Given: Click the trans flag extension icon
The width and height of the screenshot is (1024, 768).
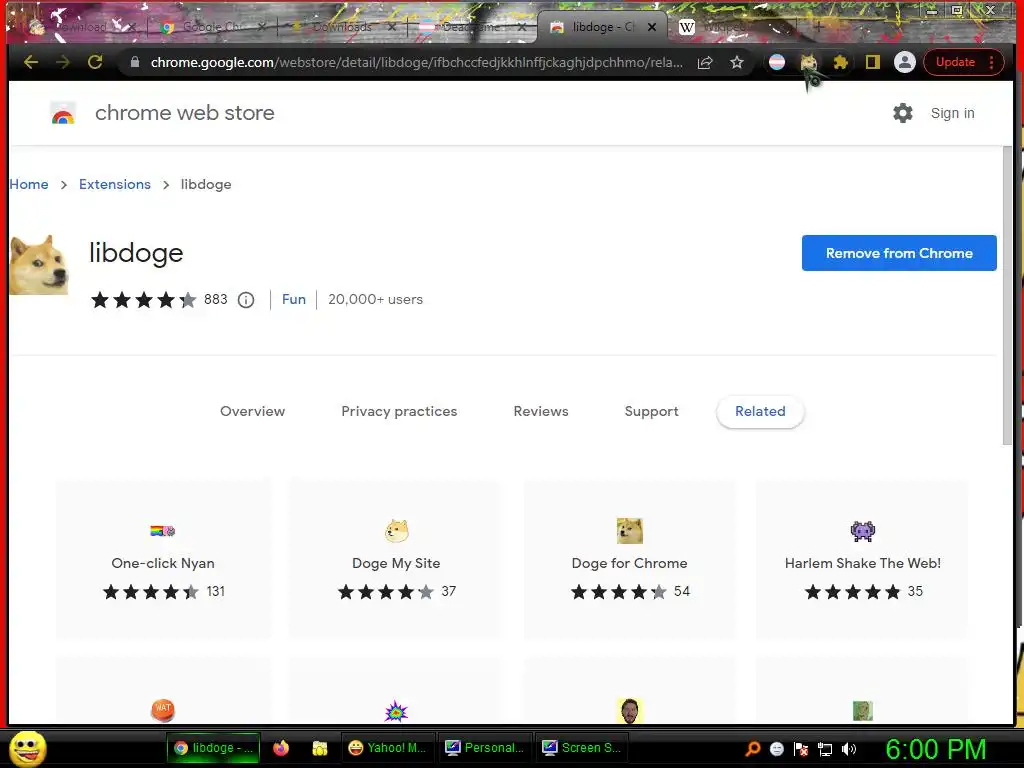Looking at the screenshot, I should [776, 62].
